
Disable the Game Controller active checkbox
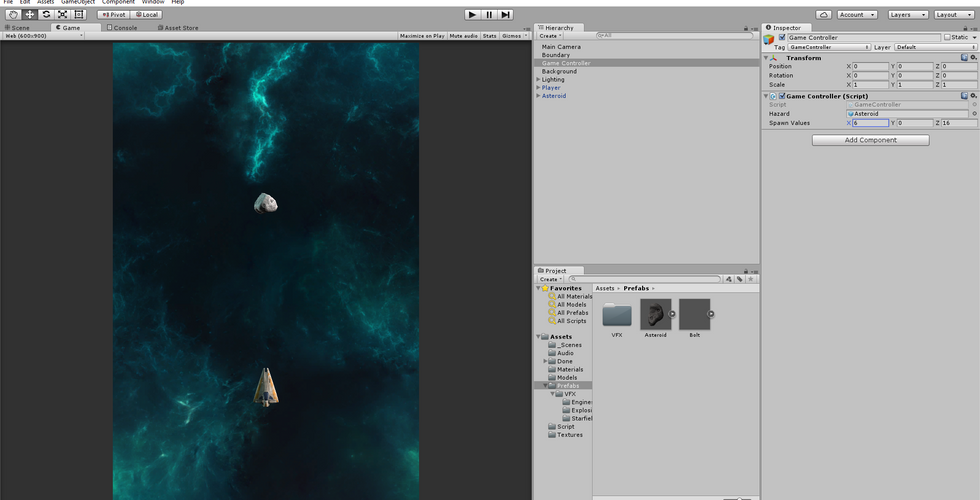[782, 37]
